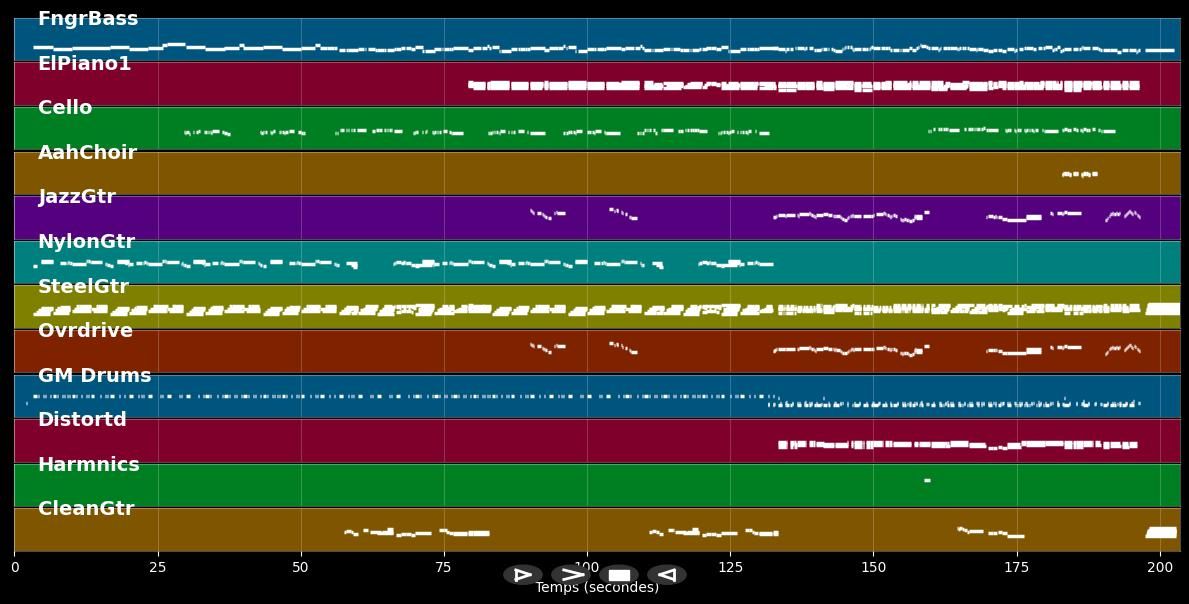This screenshot has height=604, width=1189.
Task: Click the 'Temps (secondes)' axis label
Action: pos(597,588)
